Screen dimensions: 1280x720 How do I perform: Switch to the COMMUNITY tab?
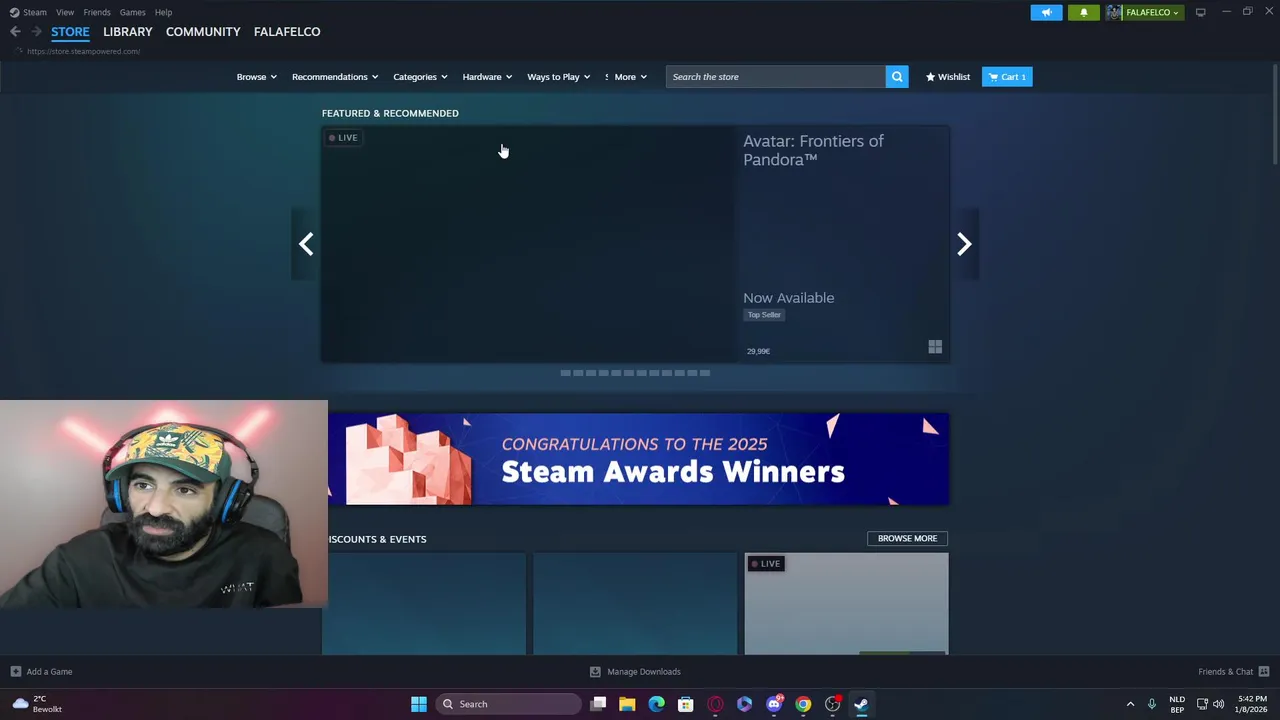pyautogui.click(x=203, y=32)
